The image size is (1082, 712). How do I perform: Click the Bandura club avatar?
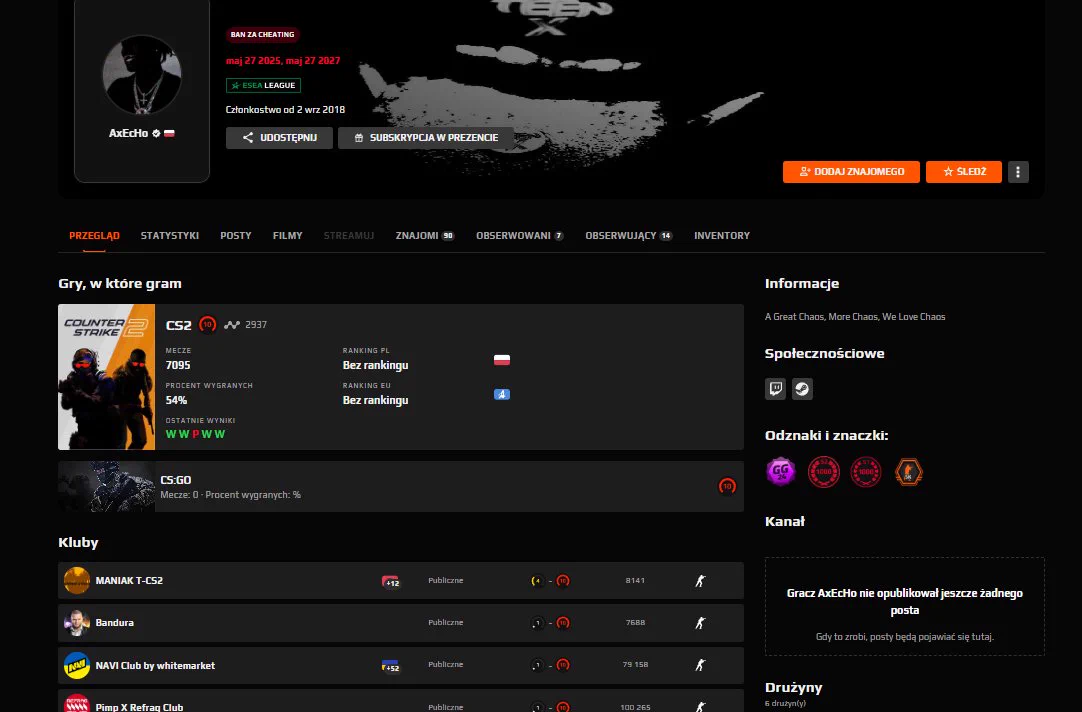pyautogui.click(x=77, y=622)
